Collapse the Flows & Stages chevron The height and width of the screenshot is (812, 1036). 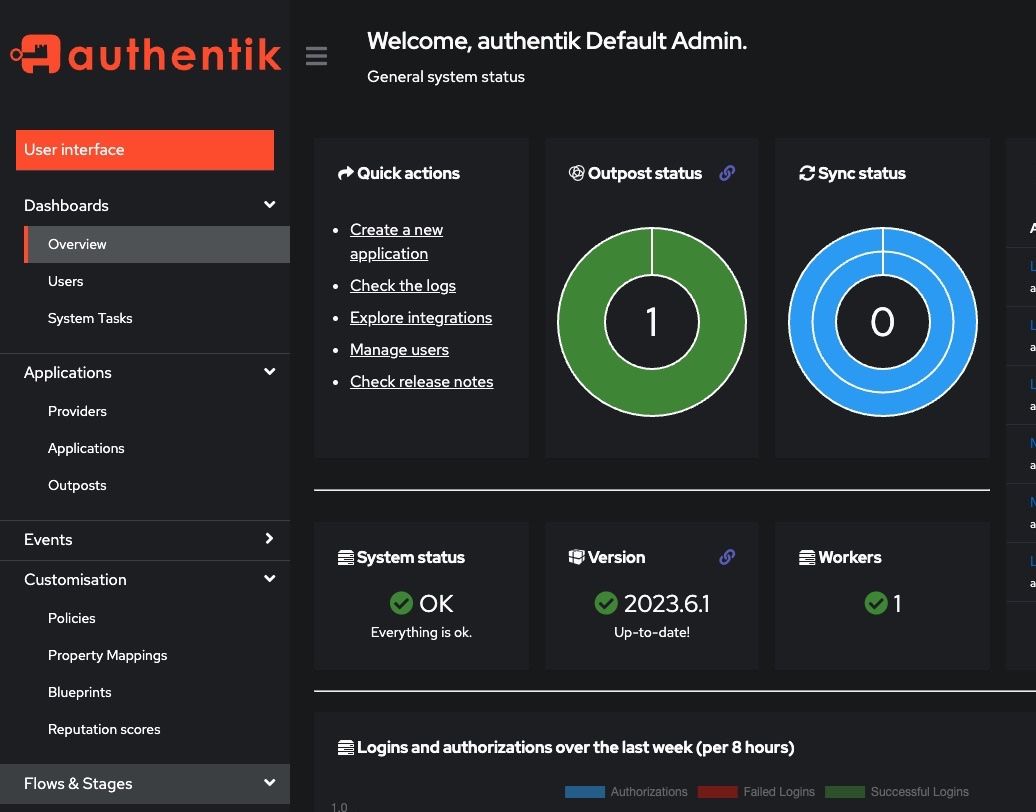270,783
